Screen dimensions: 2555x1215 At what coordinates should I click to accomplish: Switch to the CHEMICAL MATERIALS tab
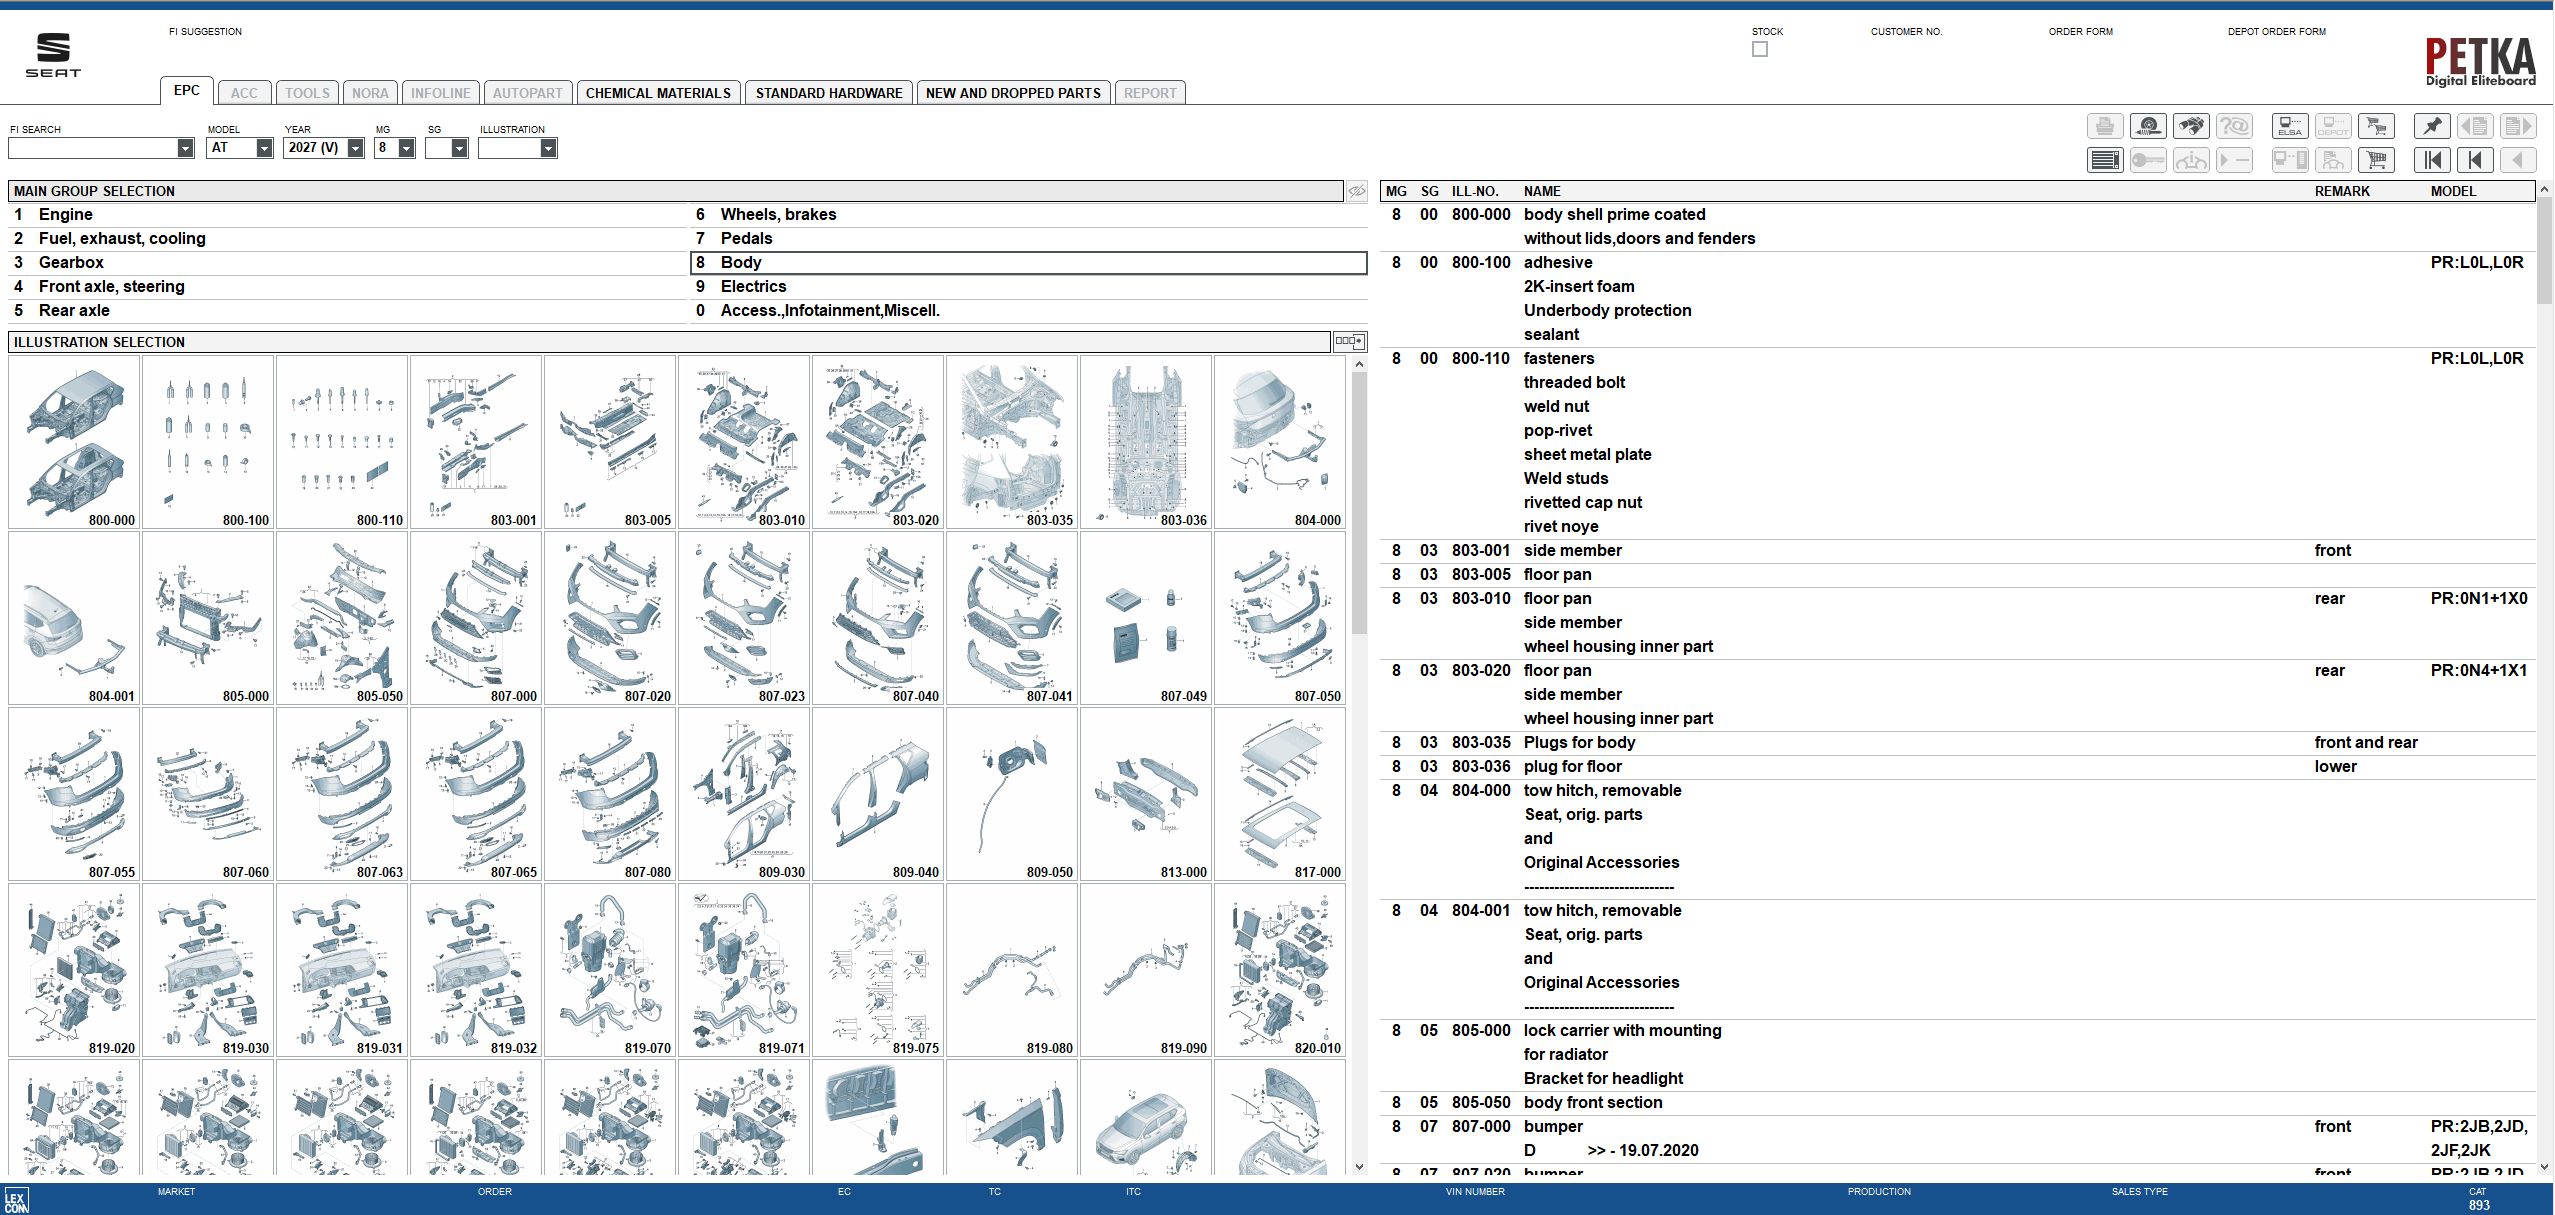(x=656, y=92)
